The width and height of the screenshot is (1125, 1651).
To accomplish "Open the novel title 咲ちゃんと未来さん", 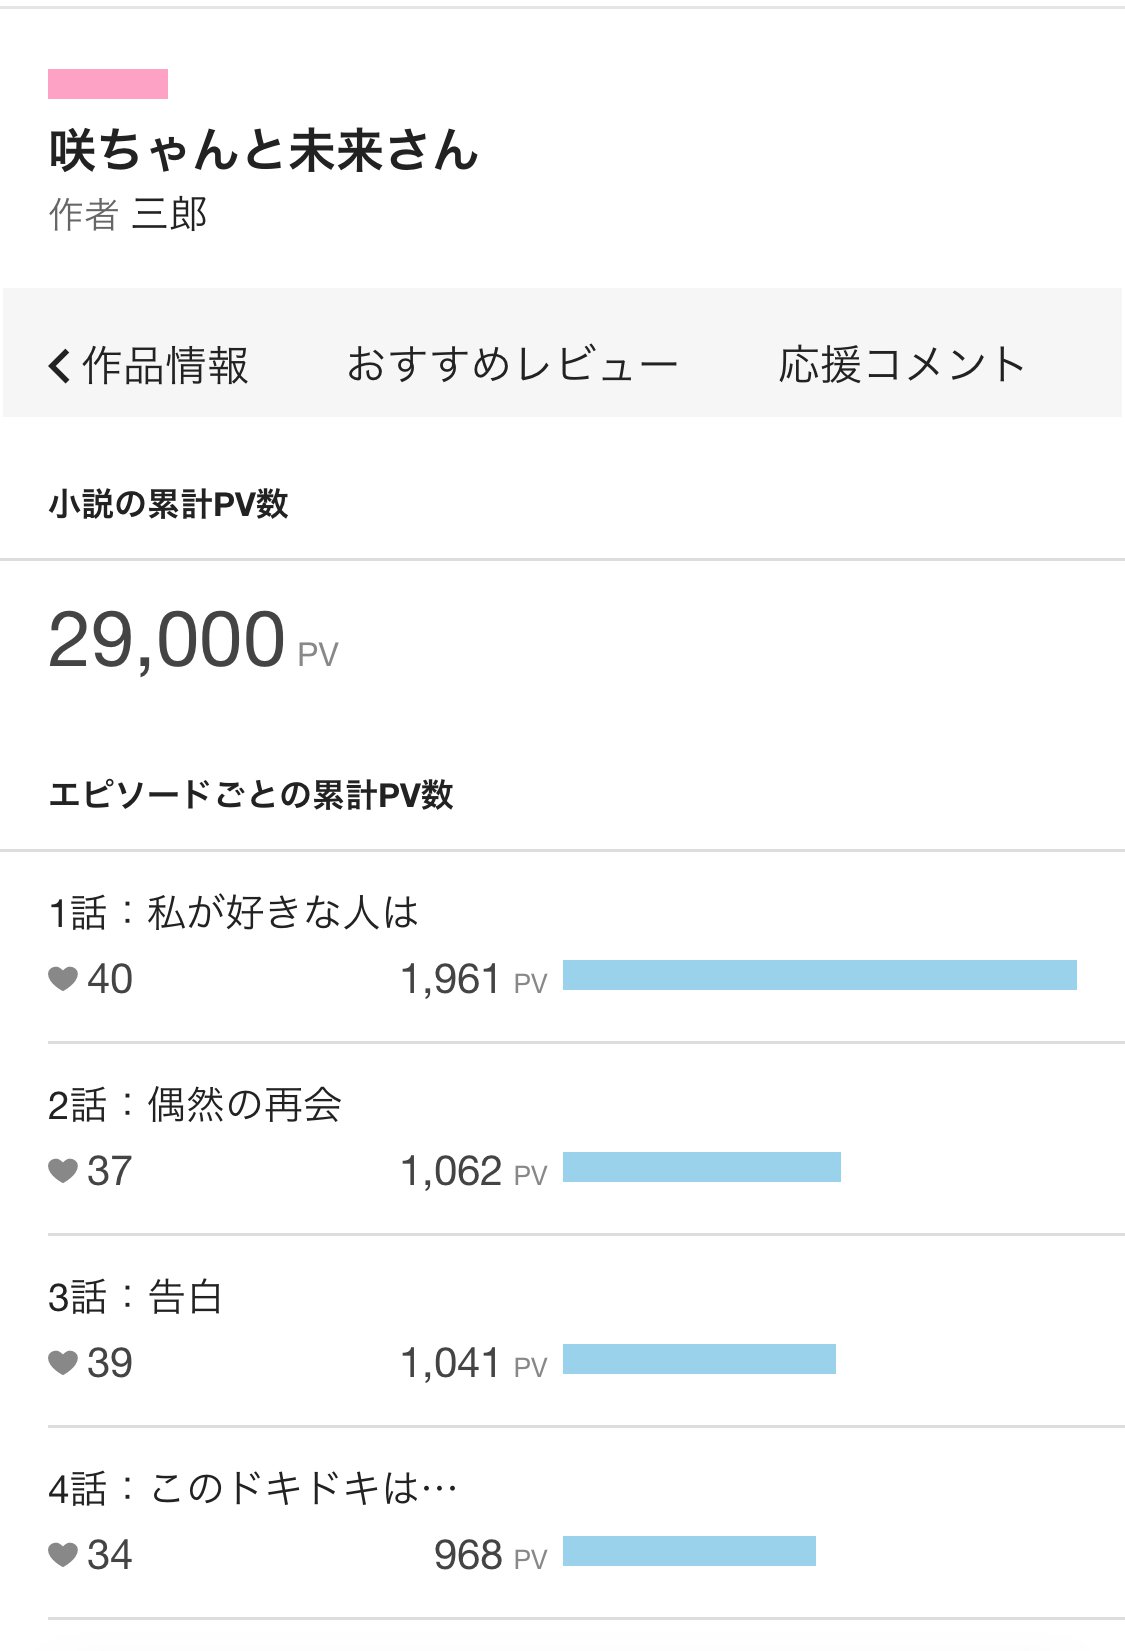I will pos(264,151).
